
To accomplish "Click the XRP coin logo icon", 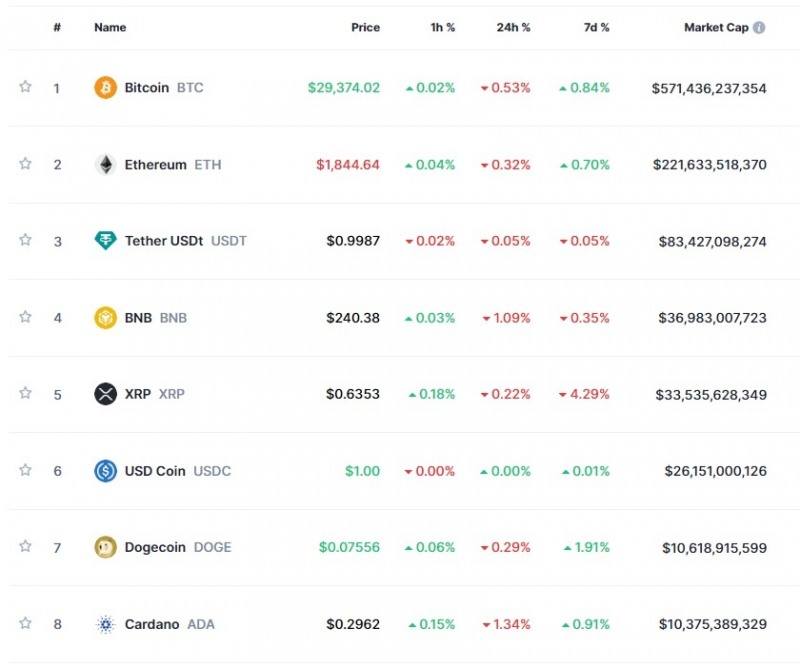I will [105, 394].
